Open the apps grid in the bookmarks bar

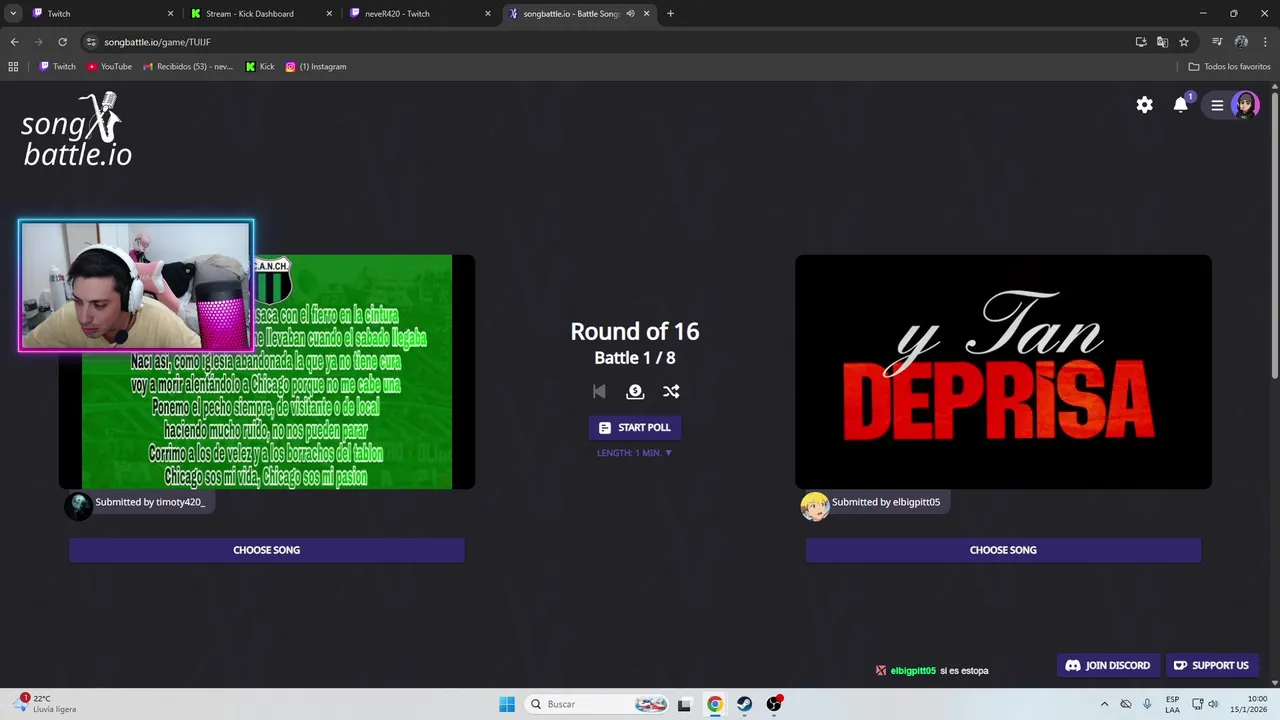click(x=13, y=67)
